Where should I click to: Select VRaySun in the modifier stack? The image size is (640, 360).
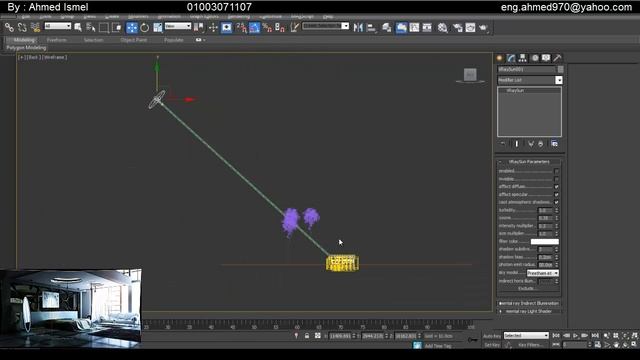point(515,90)
